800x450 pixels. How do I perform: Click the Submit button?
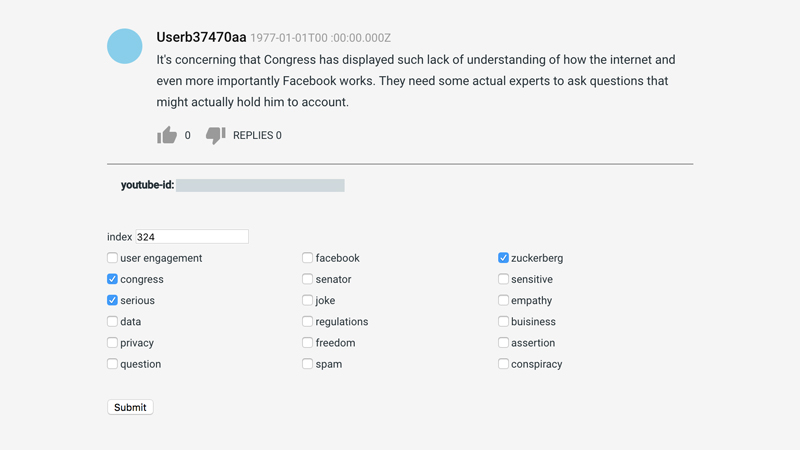(130, 407)
